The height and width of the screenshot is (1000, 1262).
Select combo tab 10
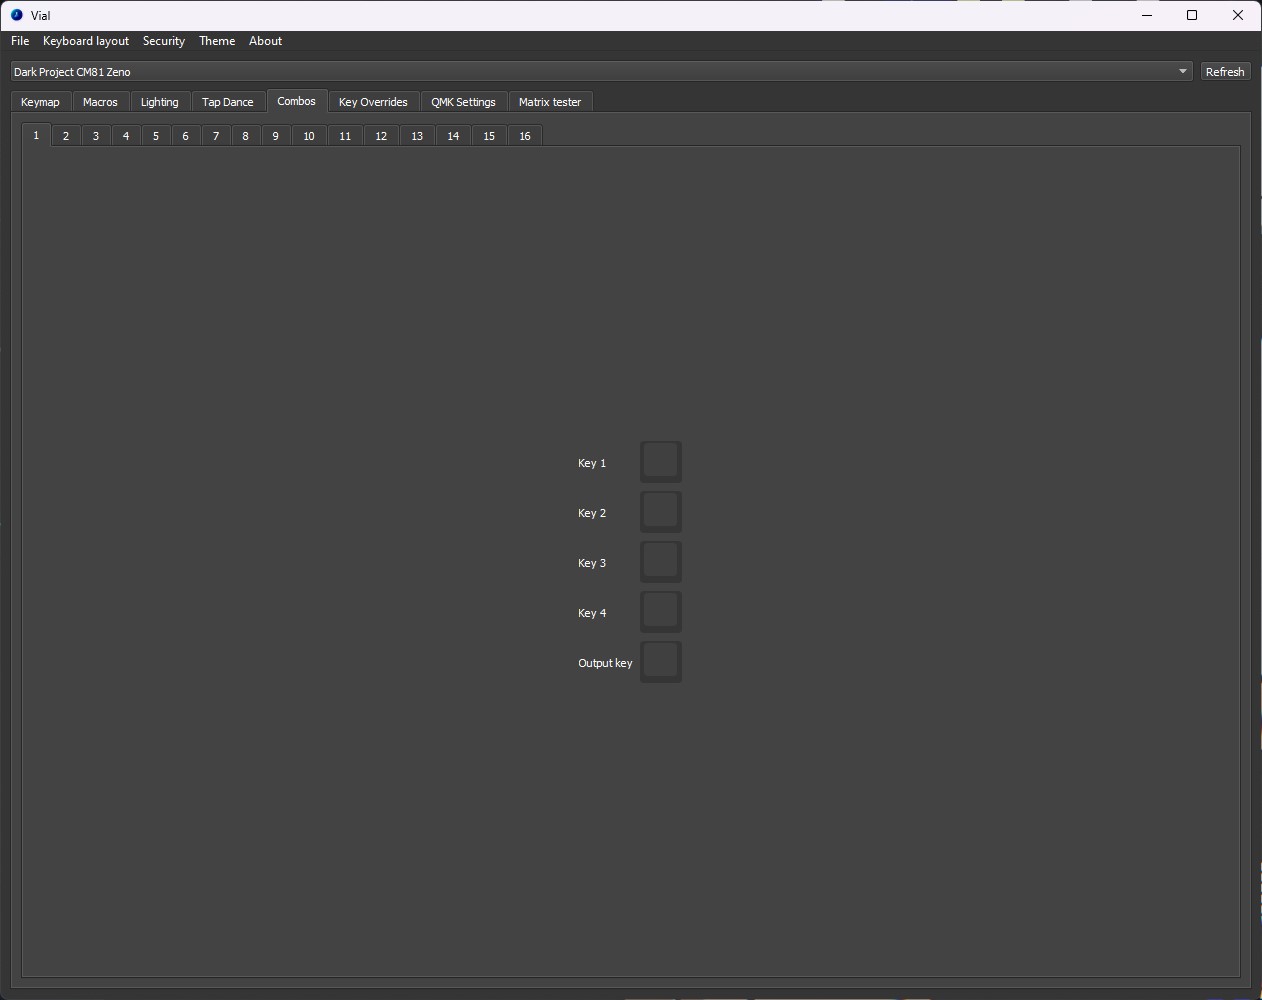coord(309,136)
